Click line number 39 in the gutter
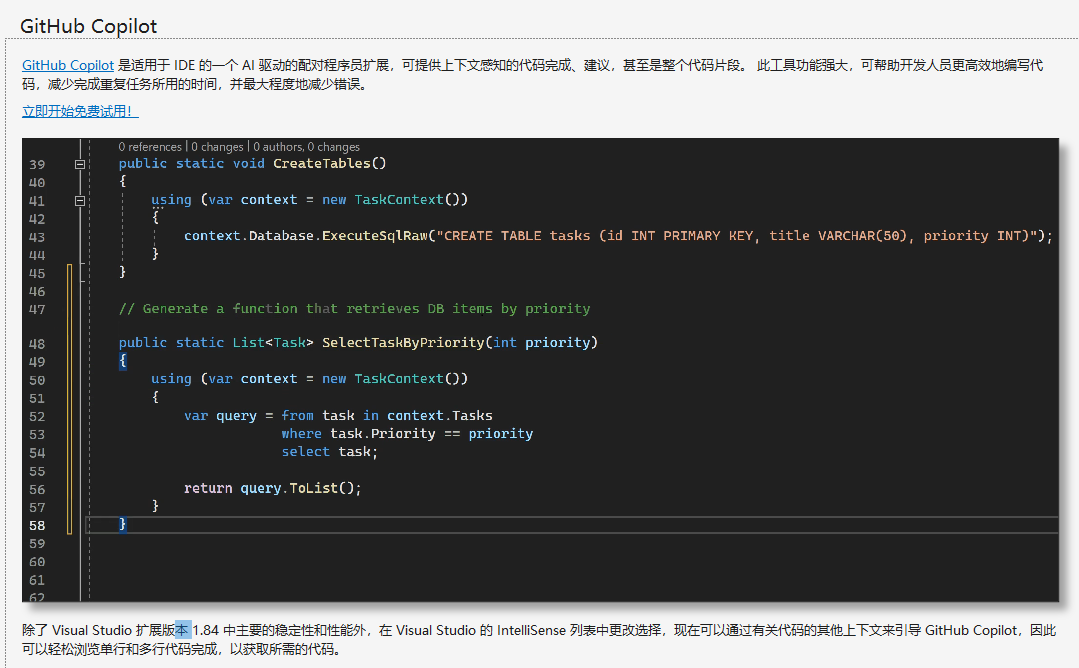The height and width of the screenshot is (668, 1079). click(37, 165)
